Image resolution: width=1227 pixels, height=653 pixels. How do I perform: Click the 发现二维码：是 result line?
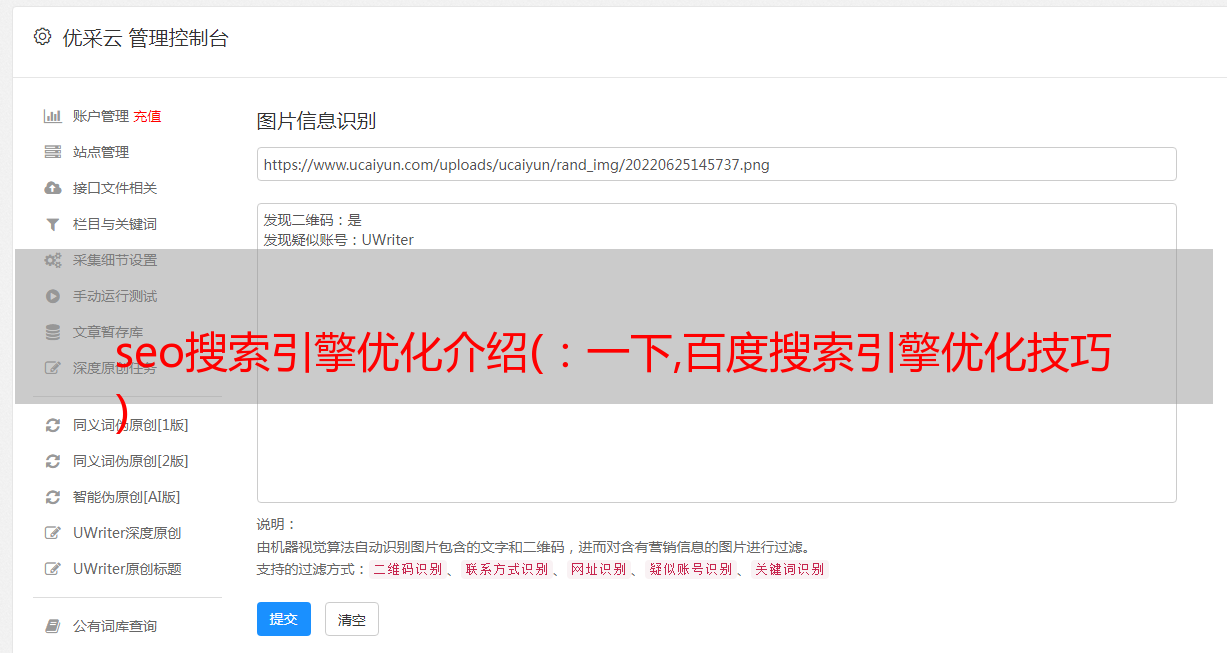pyautogui.click(x=313, y=220)
